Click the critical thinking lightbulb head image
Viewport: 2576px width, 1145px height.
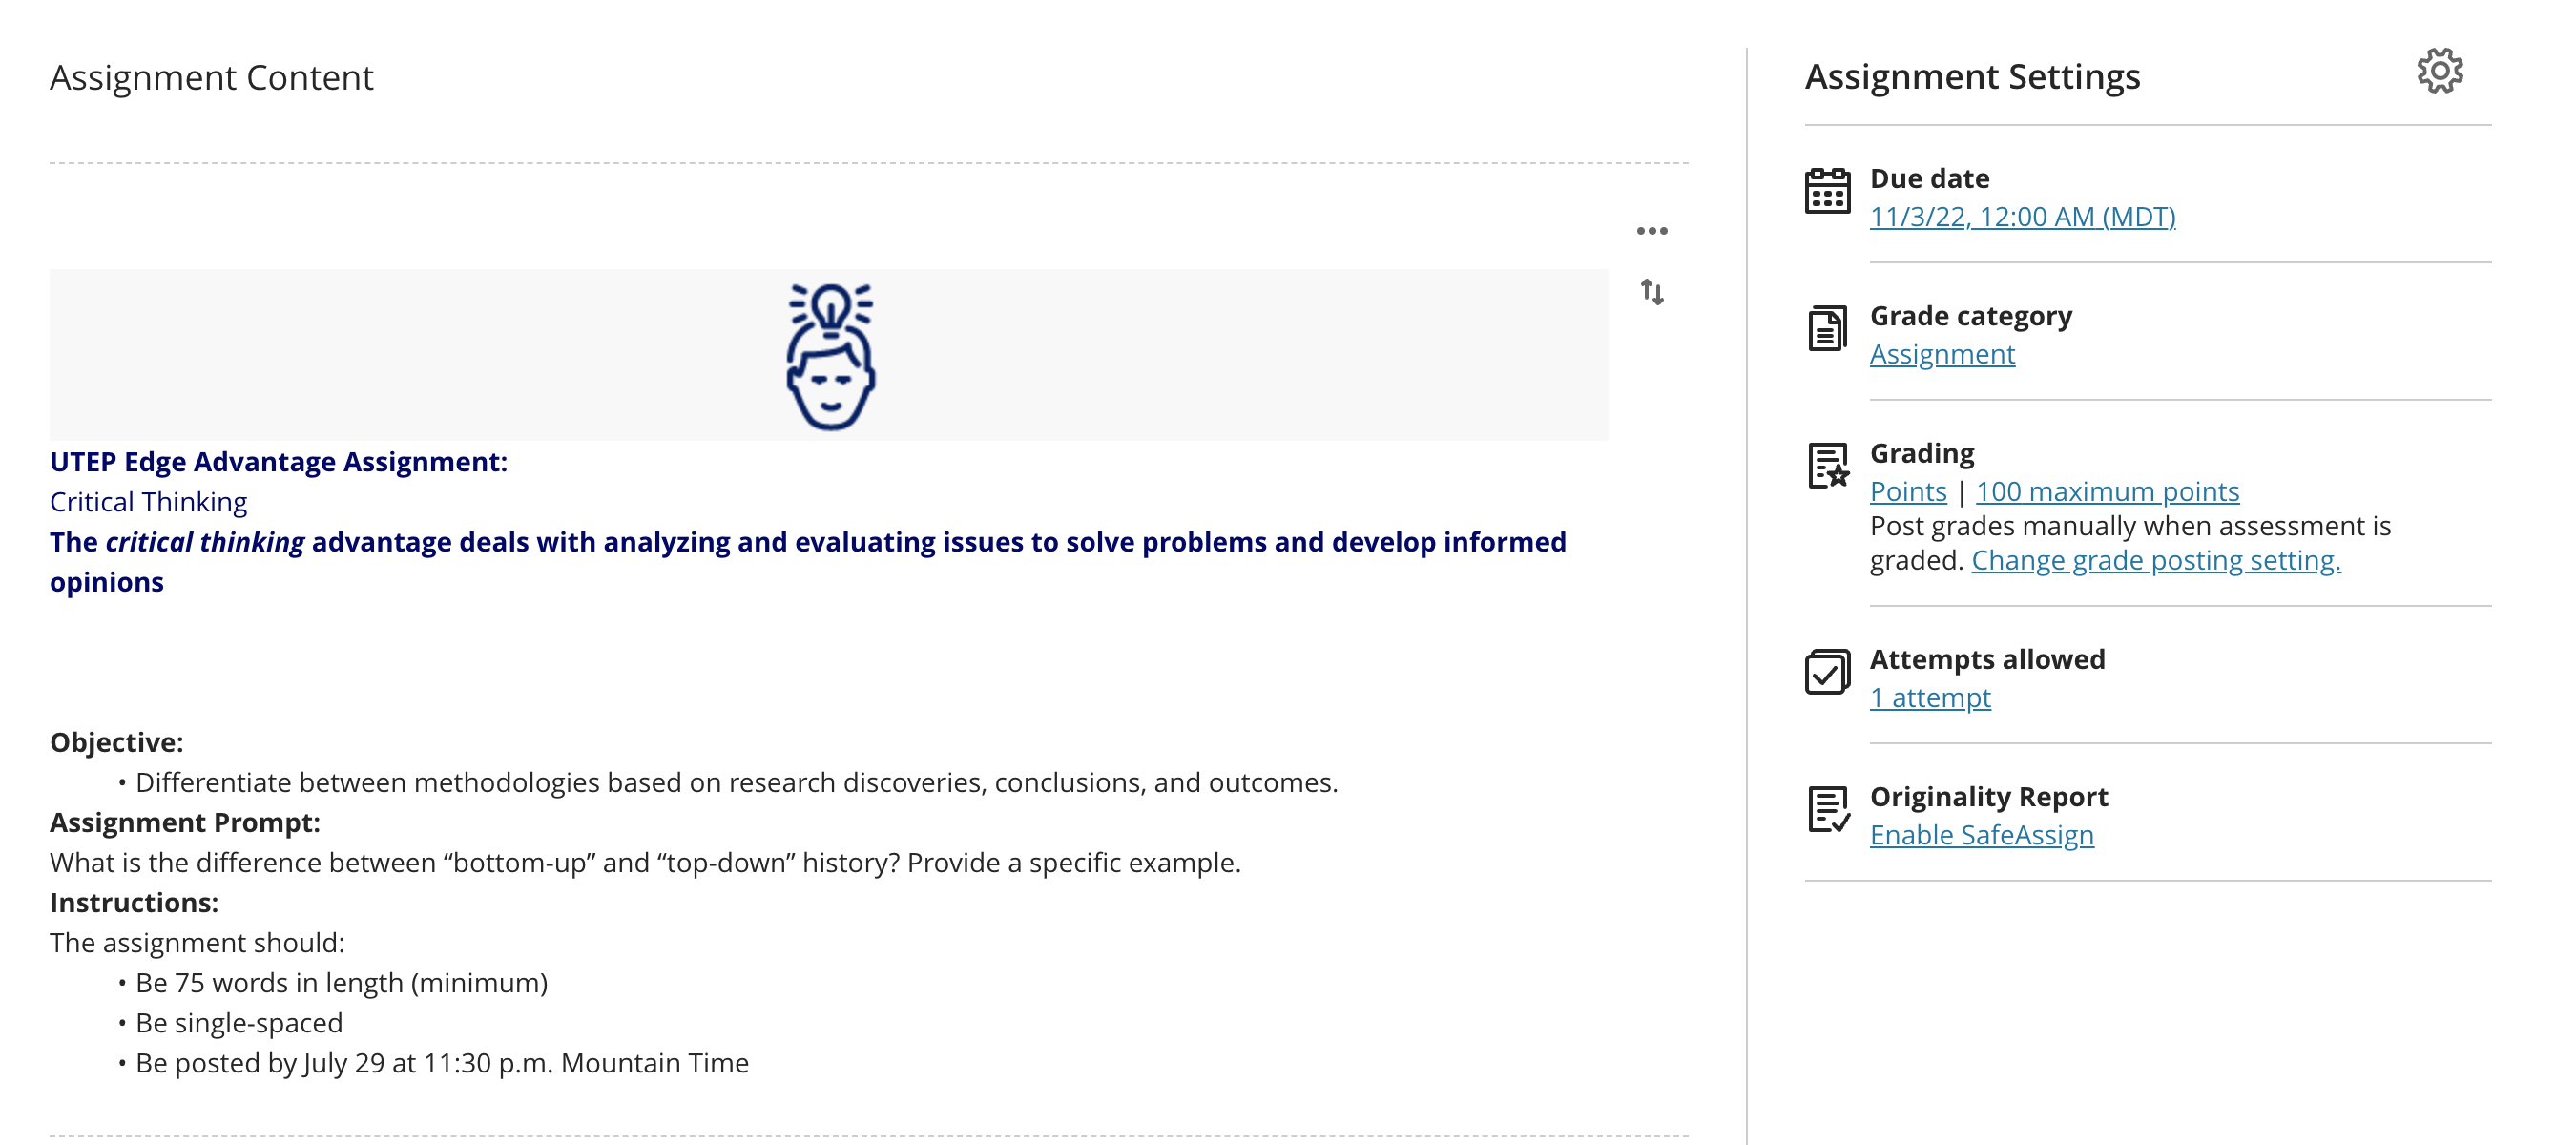(830, 356)
